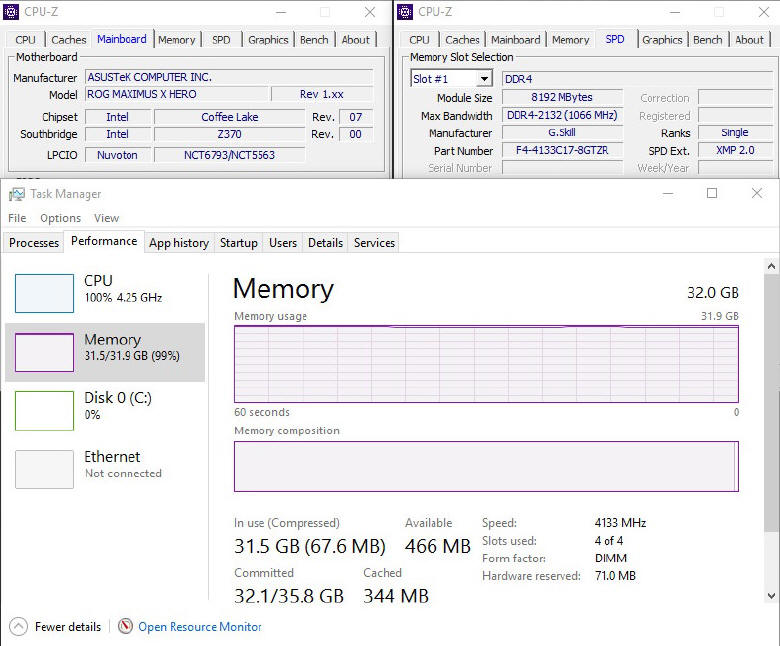Viewport: 780px width, 646px height.
Task: Open the About tab in right CPU-Z window
Action: (749, 40)
